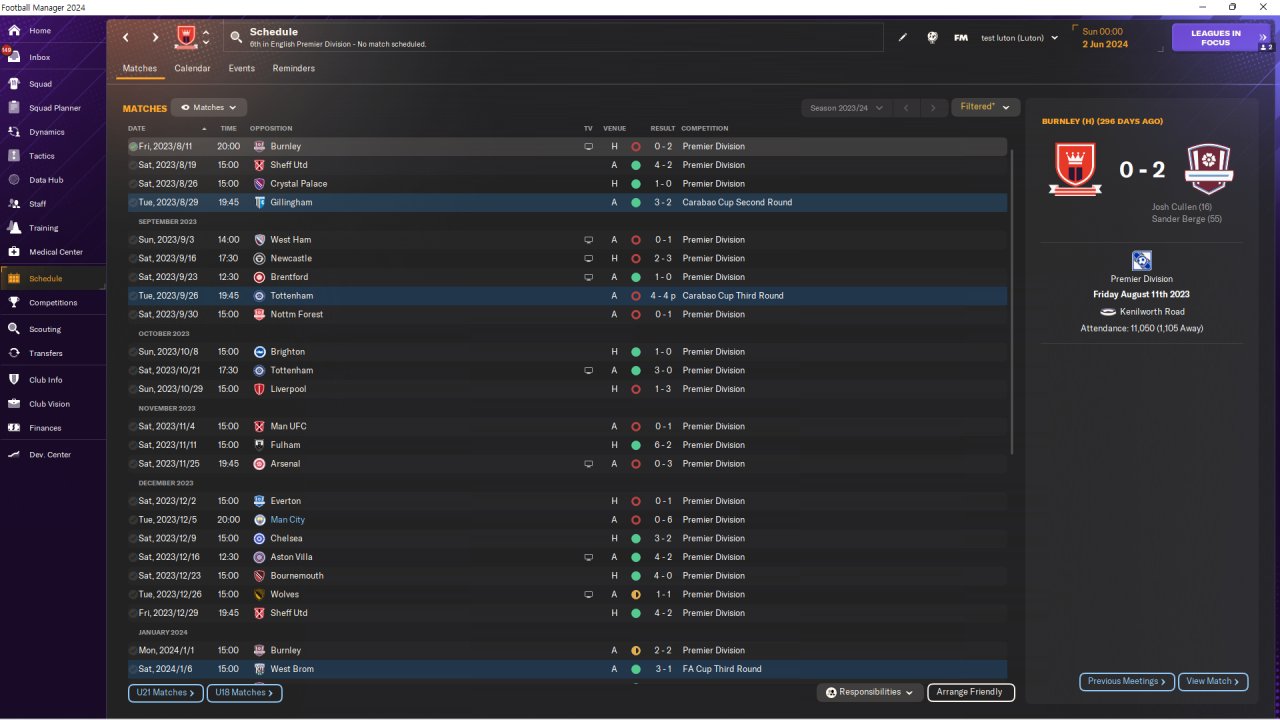Open the Tactics screen

pos(42,156)
